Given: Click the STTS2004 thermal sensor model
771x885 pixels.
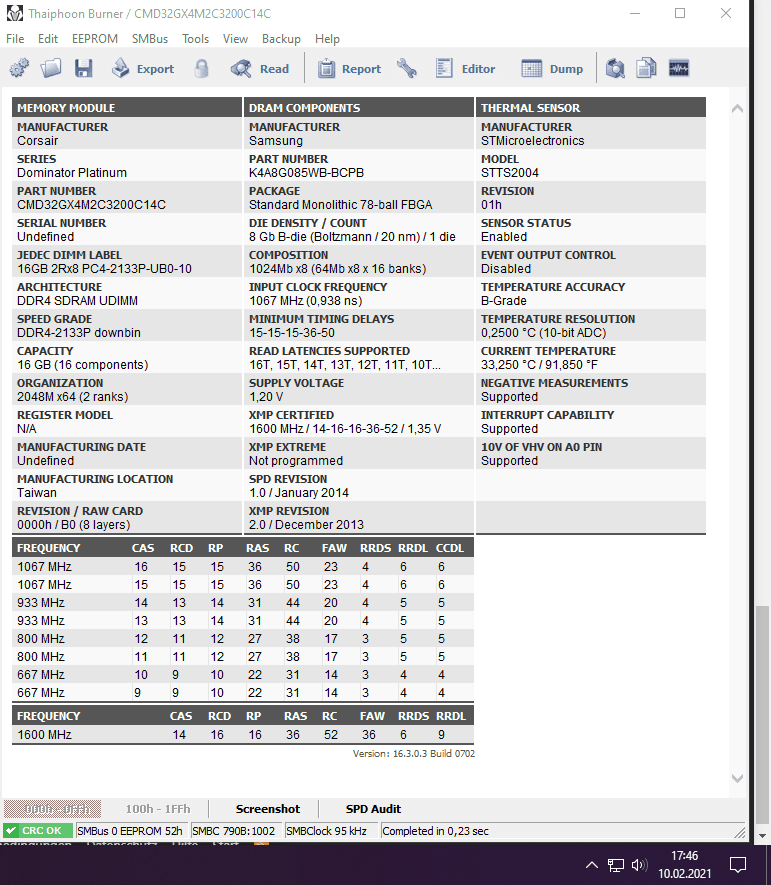Looking at the screenshot, I should pos(510,173).
